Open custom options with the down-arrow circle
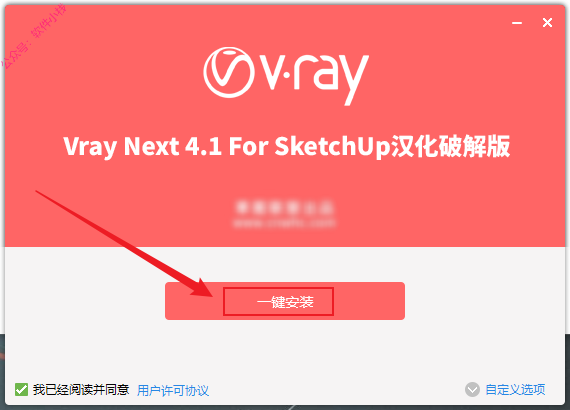The height and width of the screenshot is (410, 570). (472, 390)
